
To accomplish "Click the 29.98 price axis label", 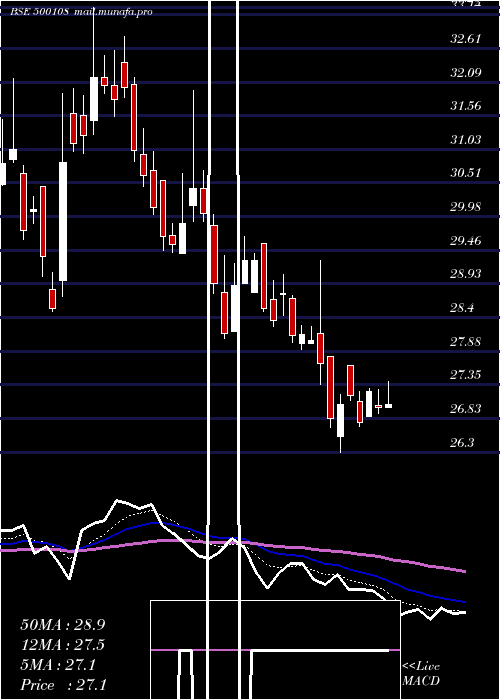I will [x=466, y=207].
